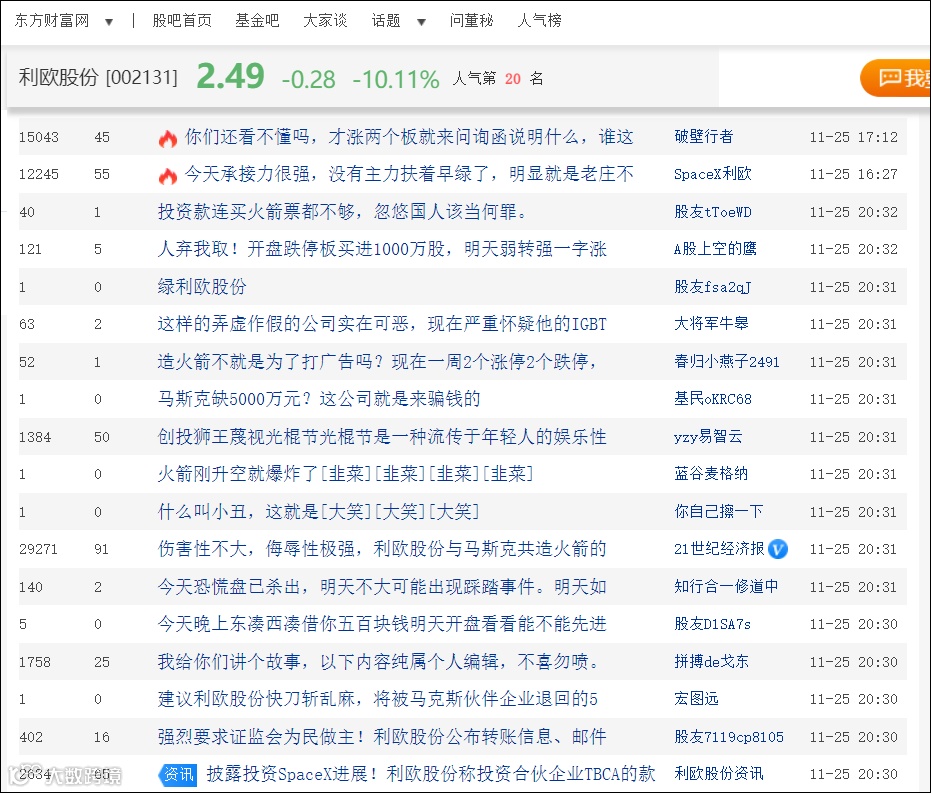Open post 今天承接力很强，没有主力扶着早绿了

tap(409, 173)
